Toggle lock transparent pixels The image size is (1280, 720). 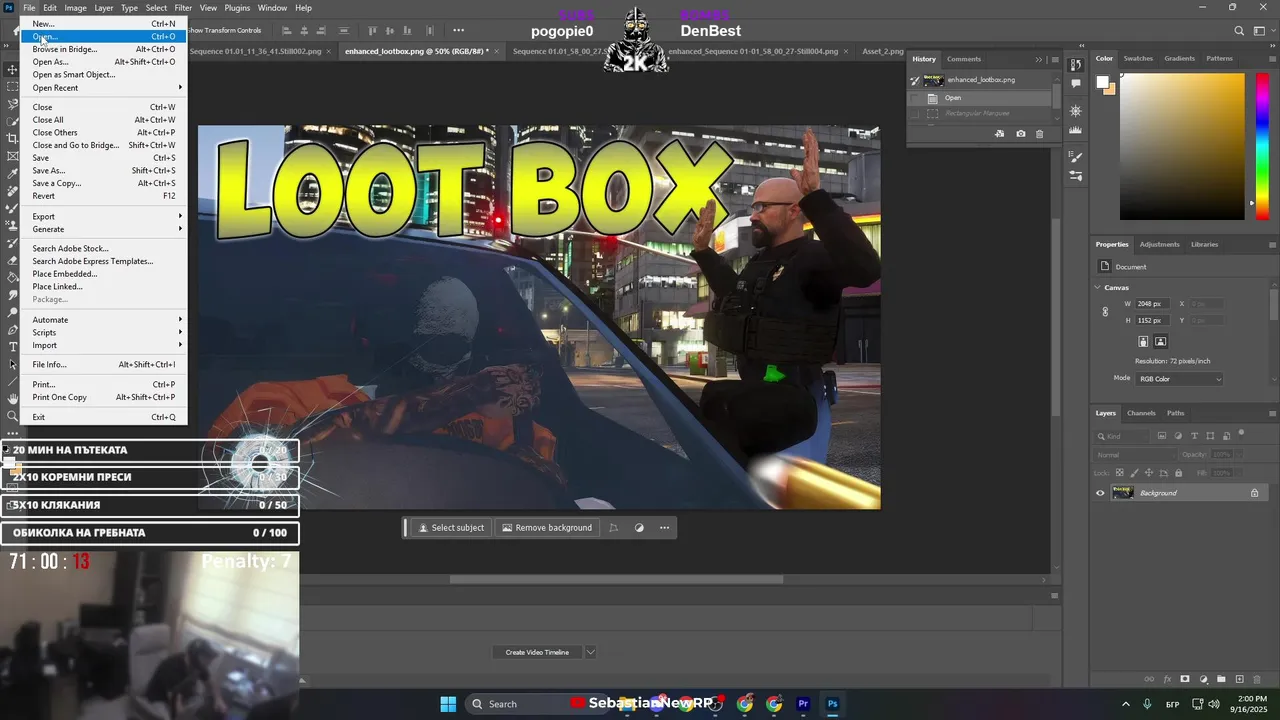tap(1120, 473)
